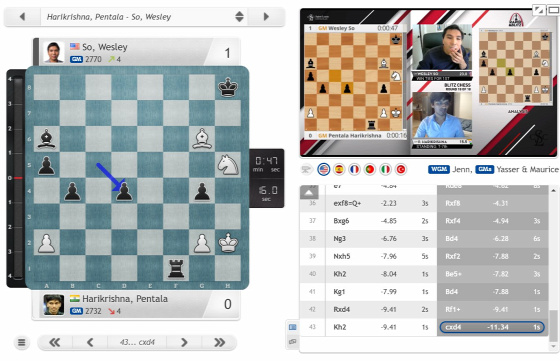Select the US flag English commentary
Screen dimensions: 560x361
pos(324,169)
